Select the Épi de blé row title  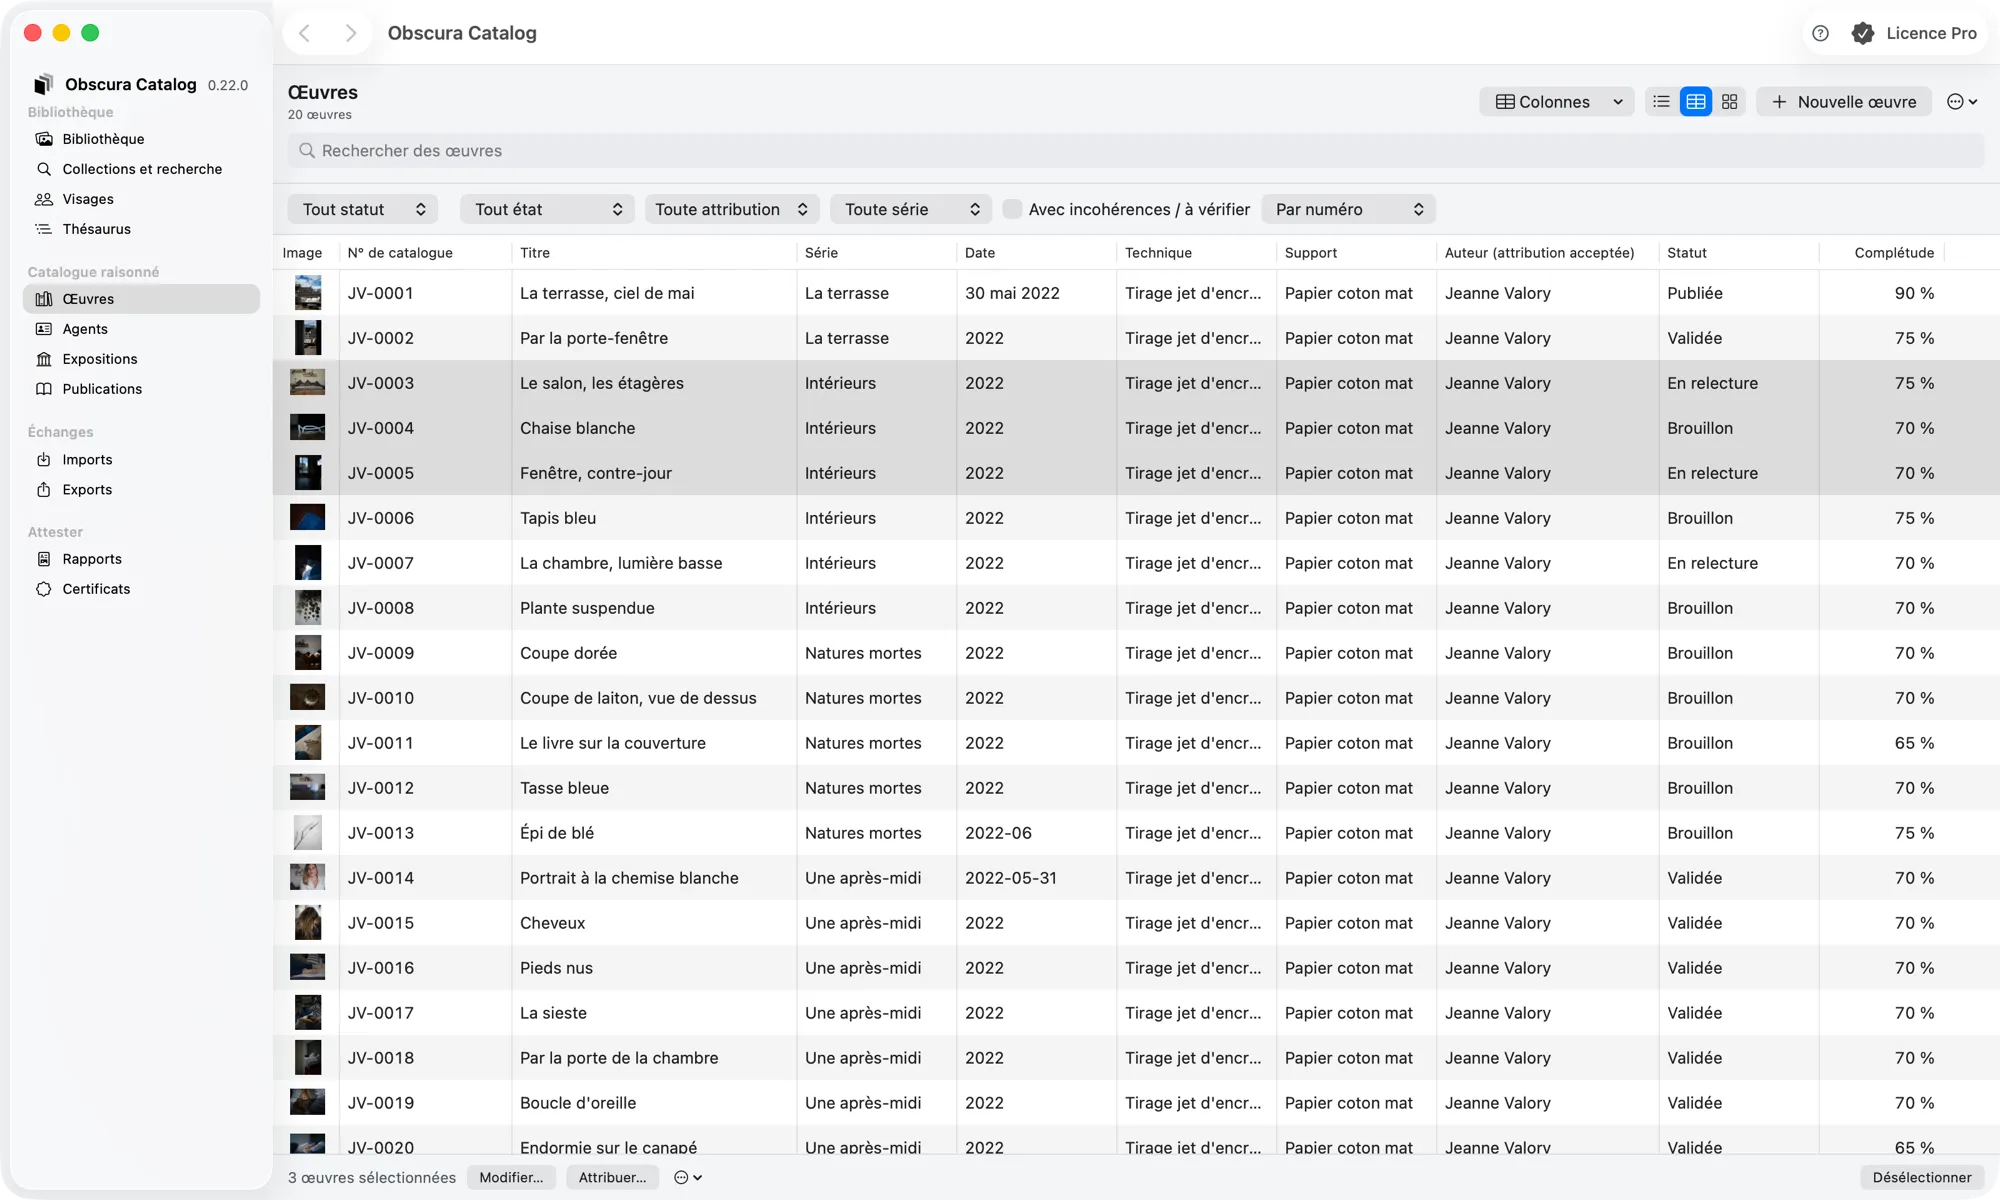(557, 833)
